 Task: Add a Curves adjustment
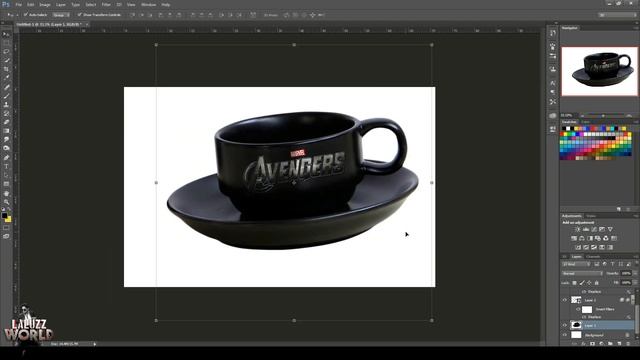(x=594, y=229)
